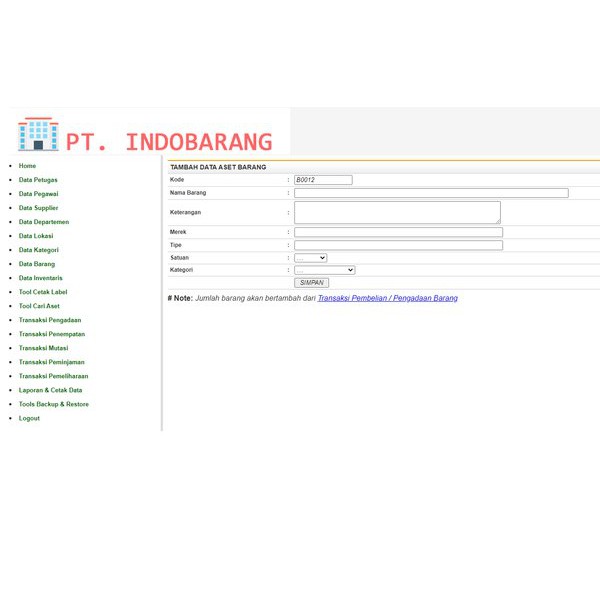Viewport: 600px width, 600px height.
Task: Open Laporan & Cetak Data
Action: (x=50, y=390)
